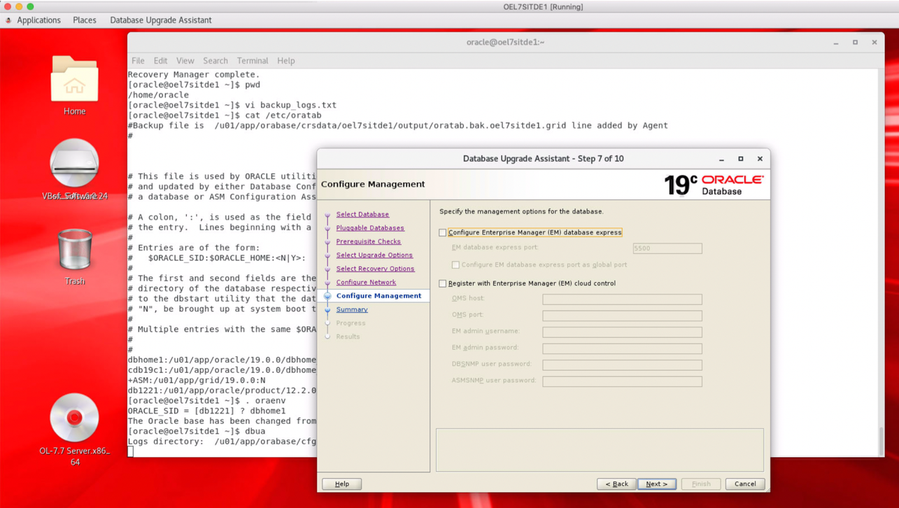Screen dimensions: 899x508
Task: Open the terminal File menu
Action: [138, 61]
